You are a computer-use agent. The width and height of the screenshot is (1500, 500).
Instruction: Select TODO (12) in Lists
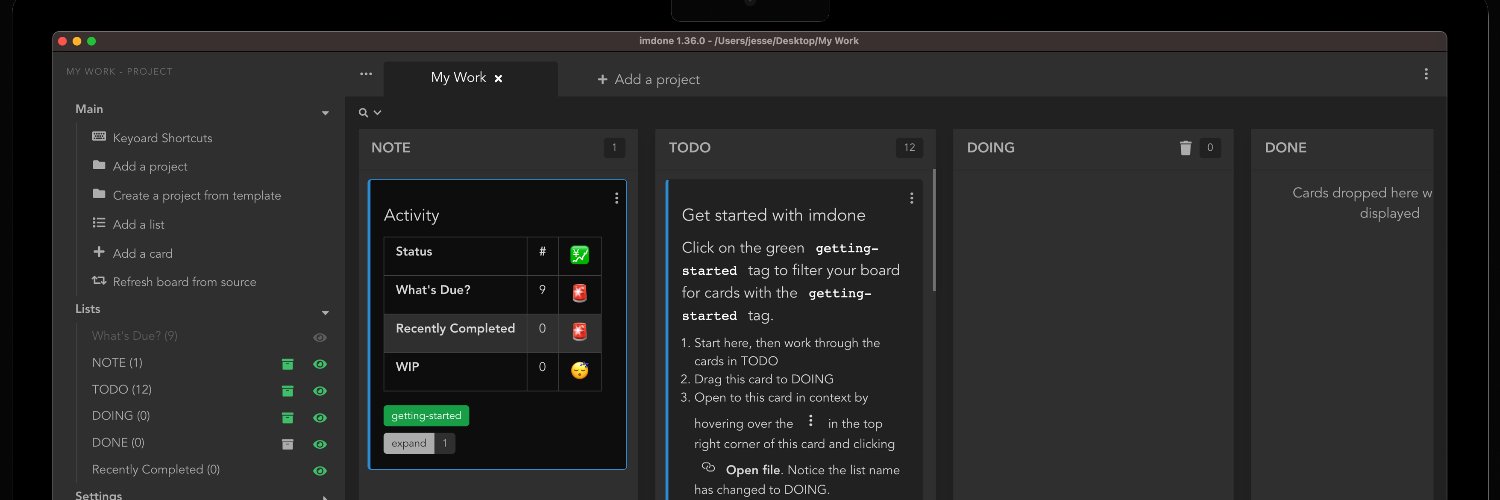pos(122,390)
